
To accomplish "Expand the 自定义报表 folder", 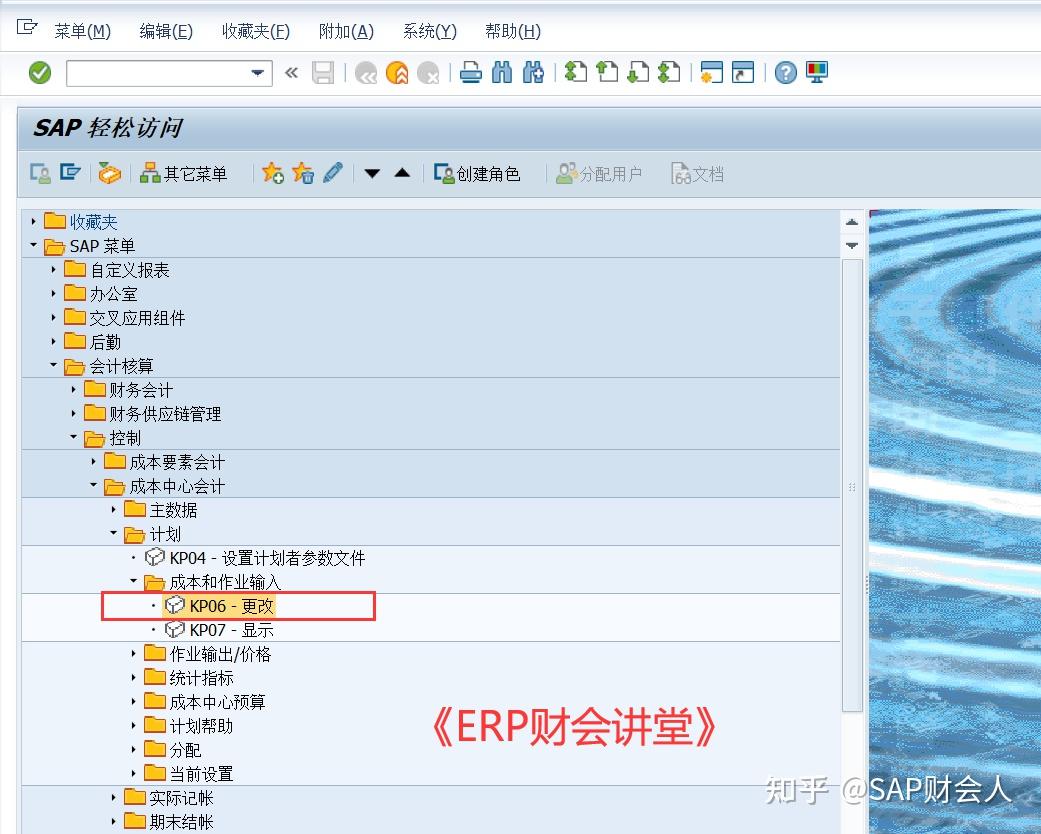I will [52, 269].
